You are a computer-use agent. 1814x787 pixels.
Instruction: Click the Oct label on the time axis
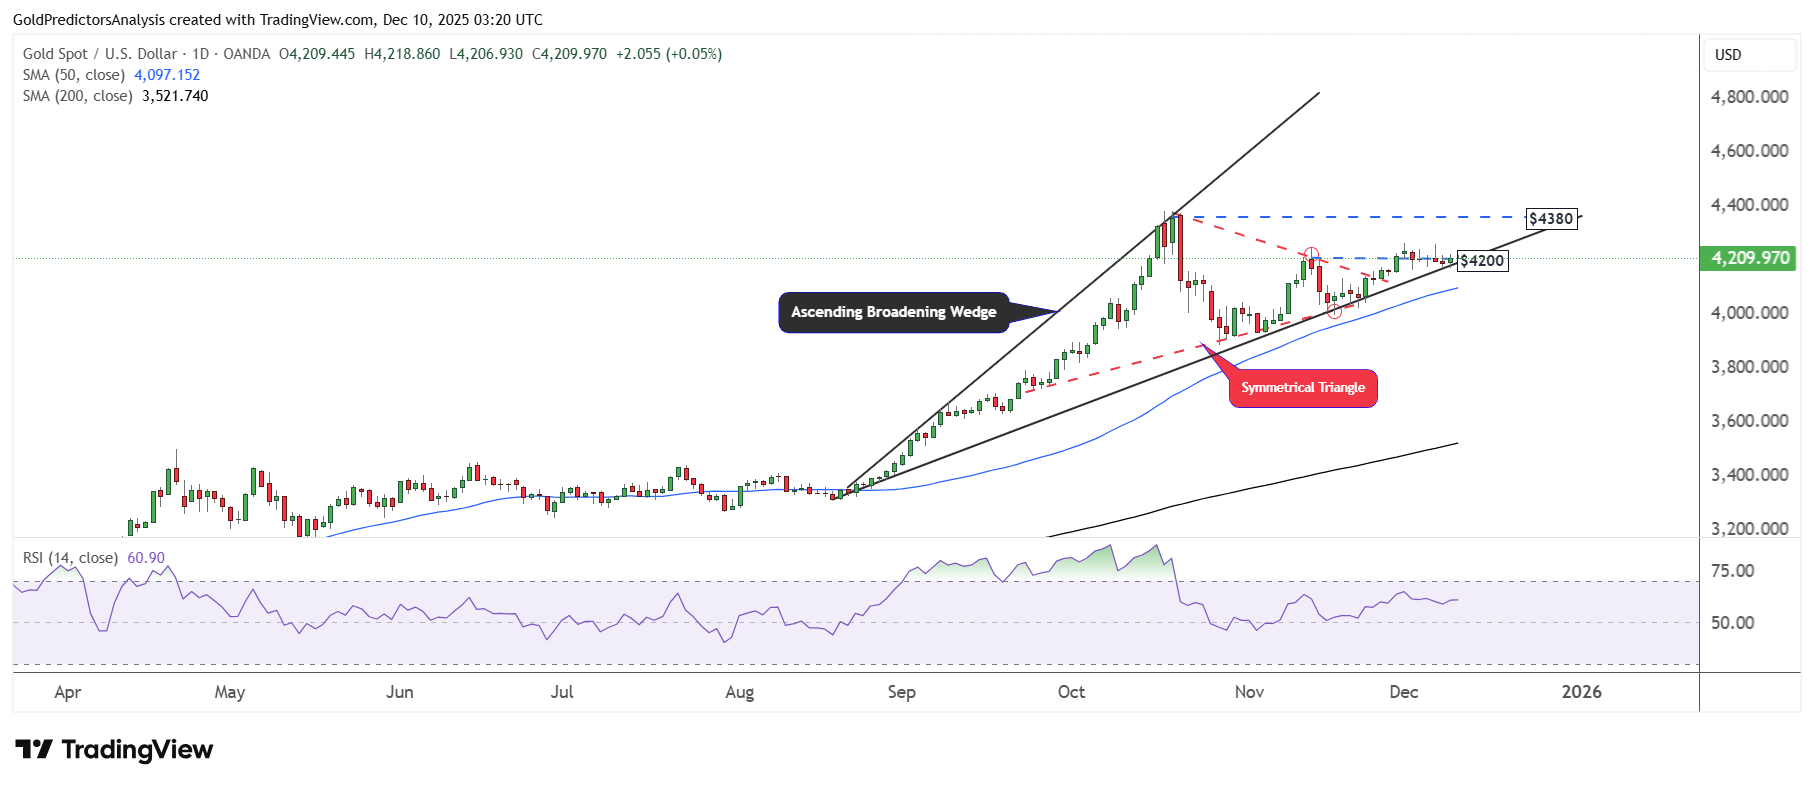(1071, 692)
